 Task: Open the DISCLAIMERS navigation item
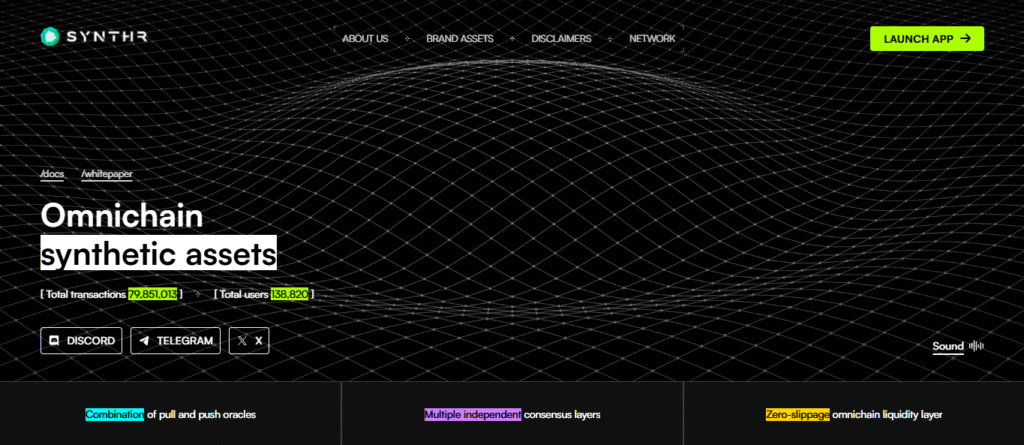tap(561, 39)
